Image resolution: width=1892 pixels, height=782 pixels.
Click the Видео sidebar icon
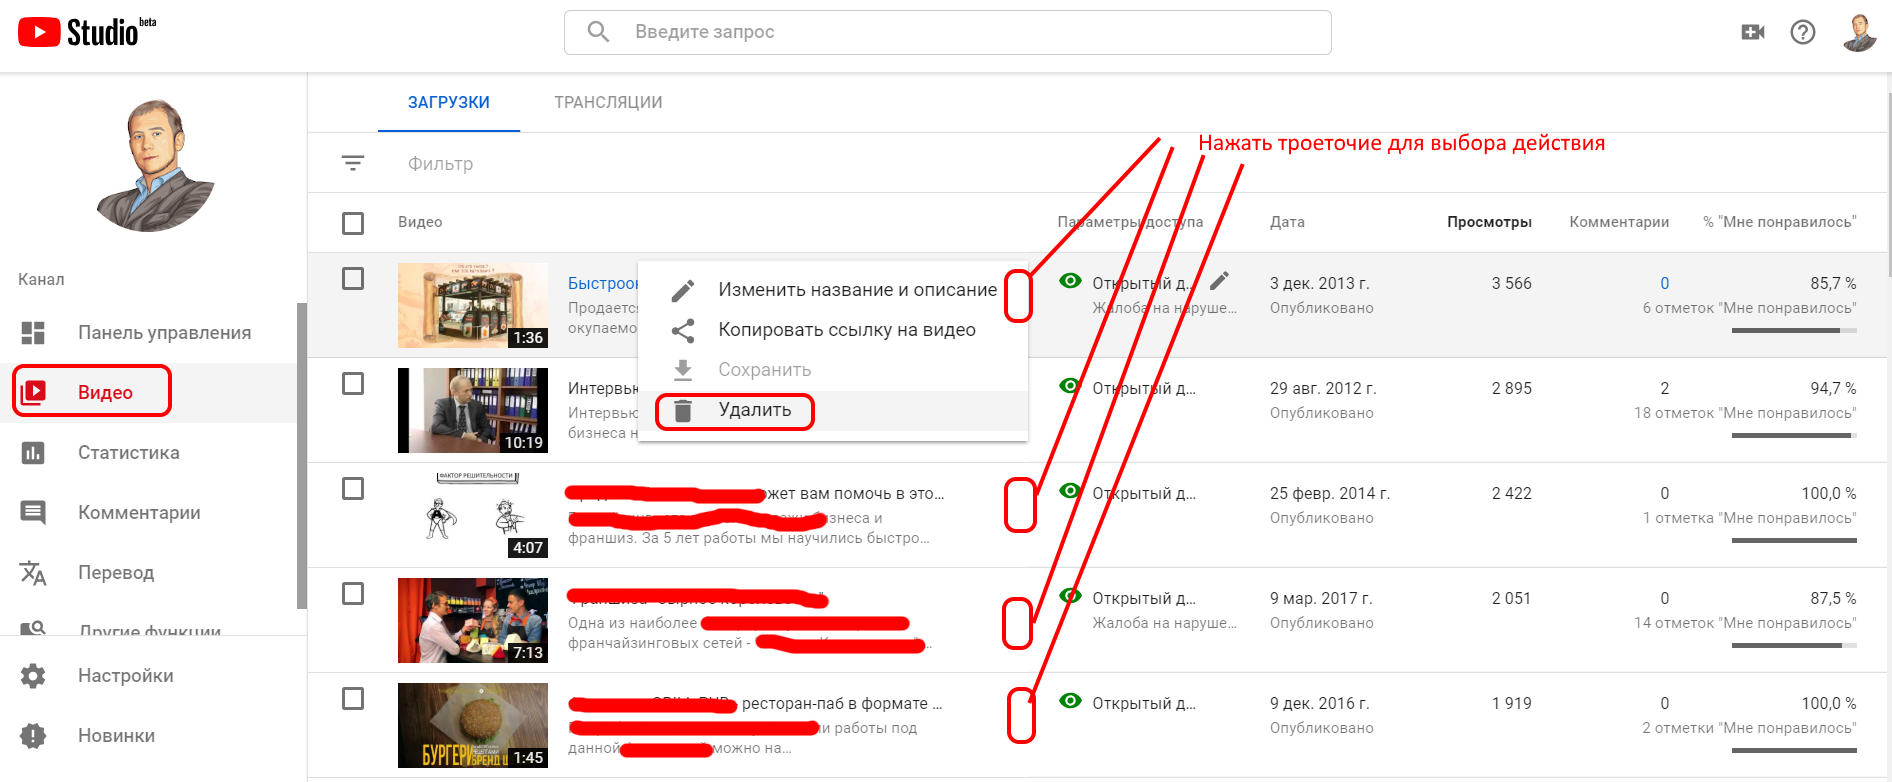[x=33, y=392]
